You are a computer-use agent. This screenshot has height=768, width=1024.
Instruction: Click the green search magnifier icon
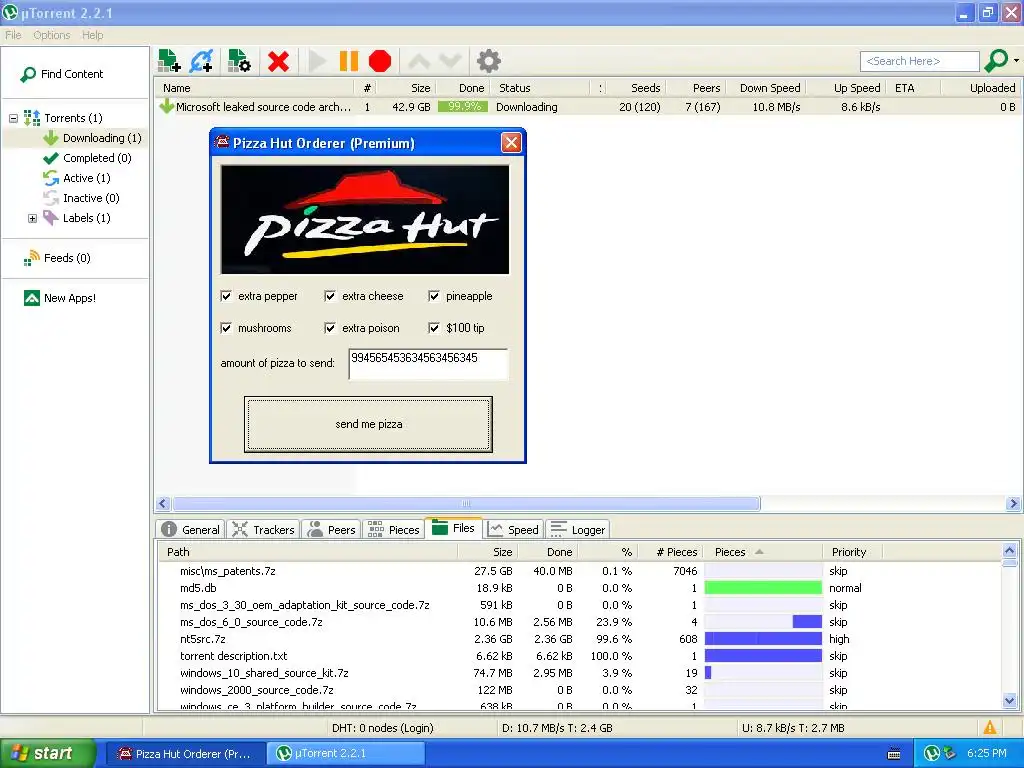point(996,61)
